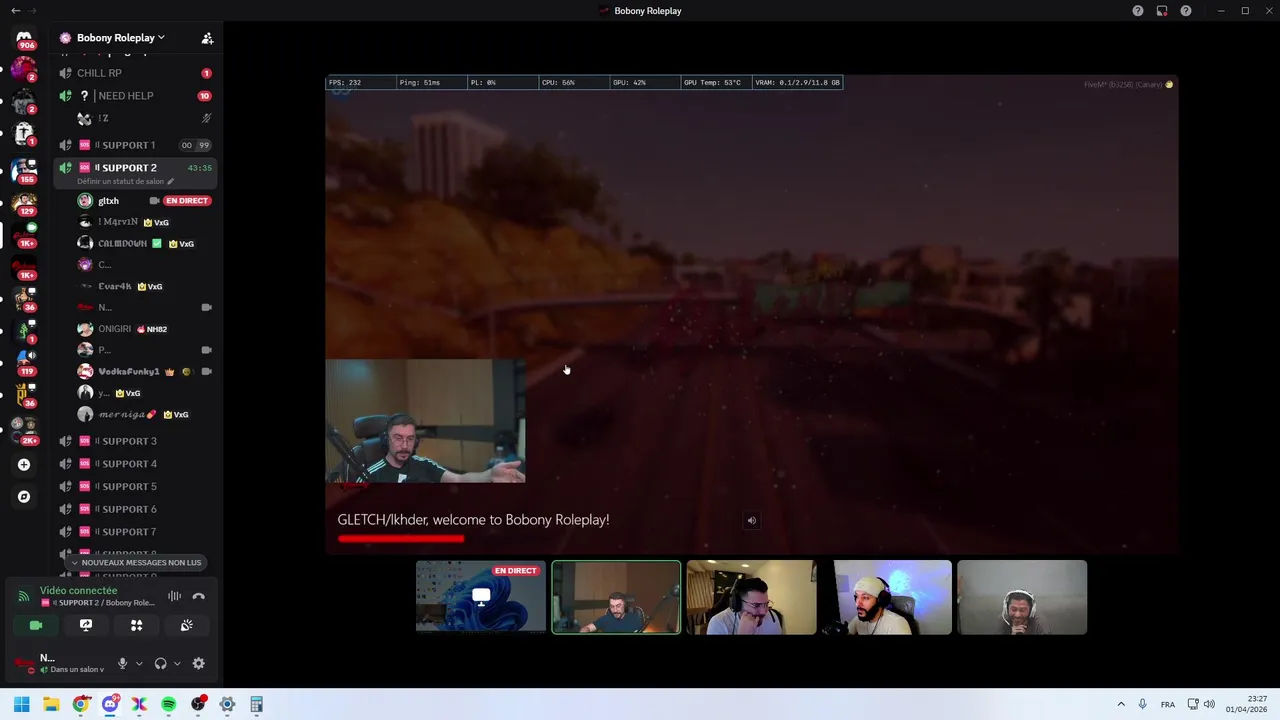Click 'Définir un statut de salon' link
The height and width of the screenshot is (720, 1280).
coord(125,182)
